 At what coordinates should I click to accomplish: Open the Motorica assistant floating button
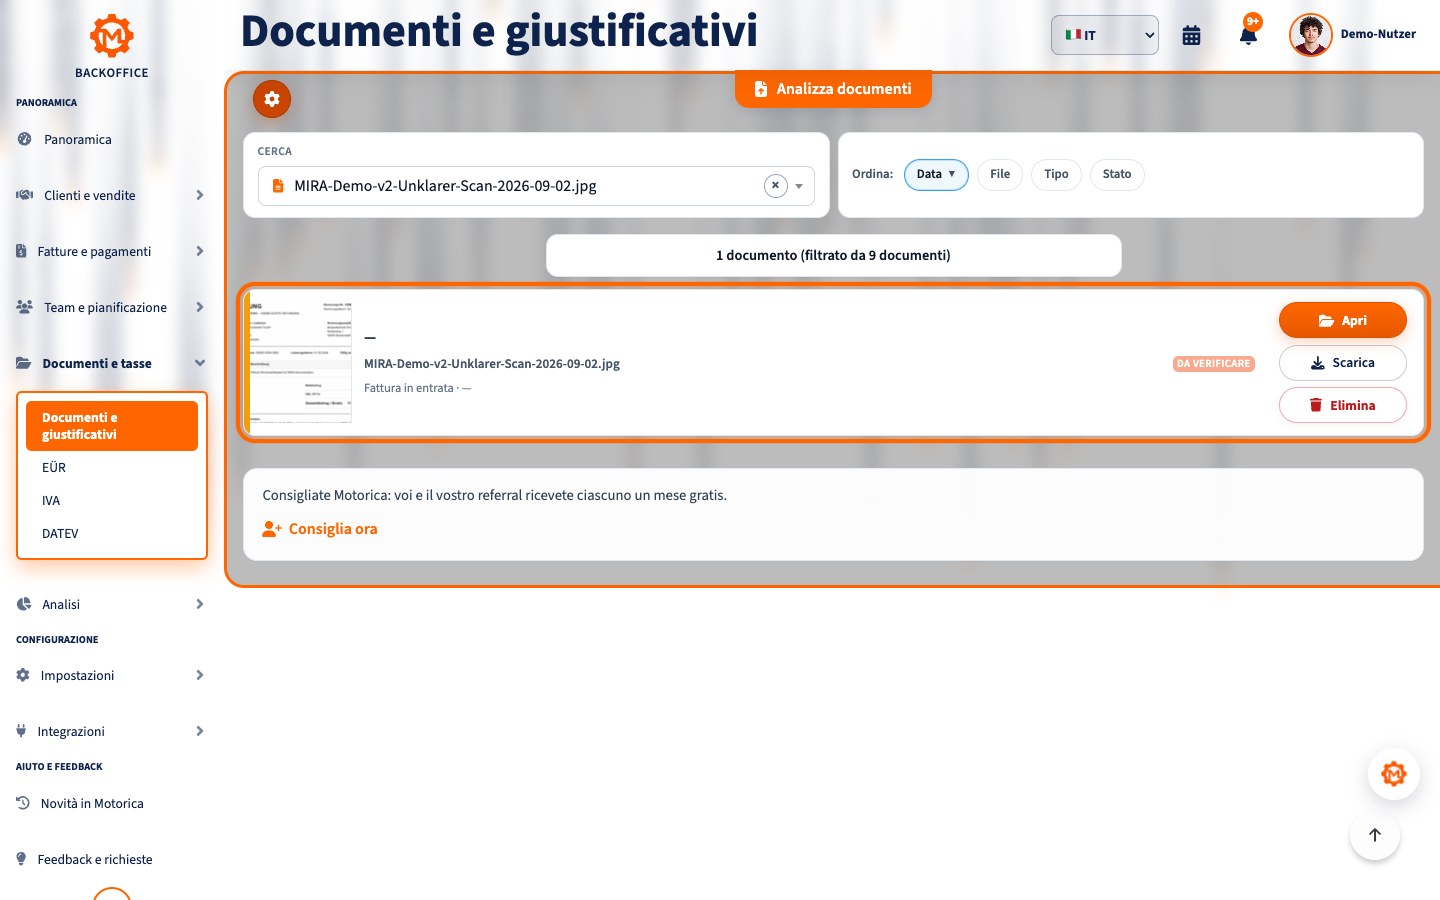click(x=1394, y=774)
